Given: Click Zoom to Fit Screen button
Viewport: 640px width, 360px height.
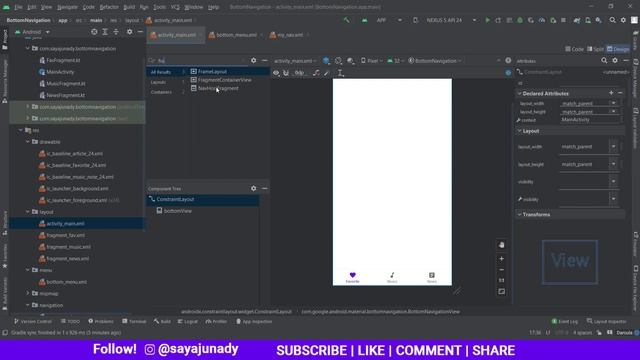Looking at the screenshot, I should (x=502, y=291).
